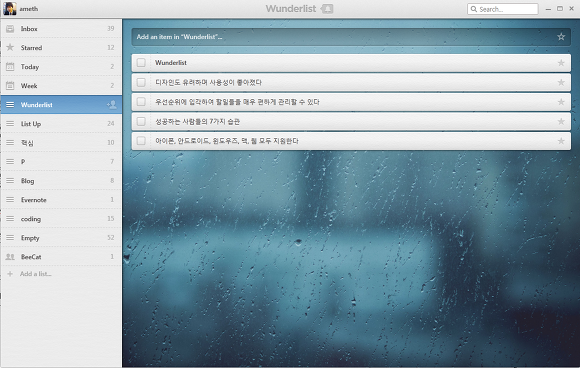
Task: Open the Blog list
Action: 61,181
